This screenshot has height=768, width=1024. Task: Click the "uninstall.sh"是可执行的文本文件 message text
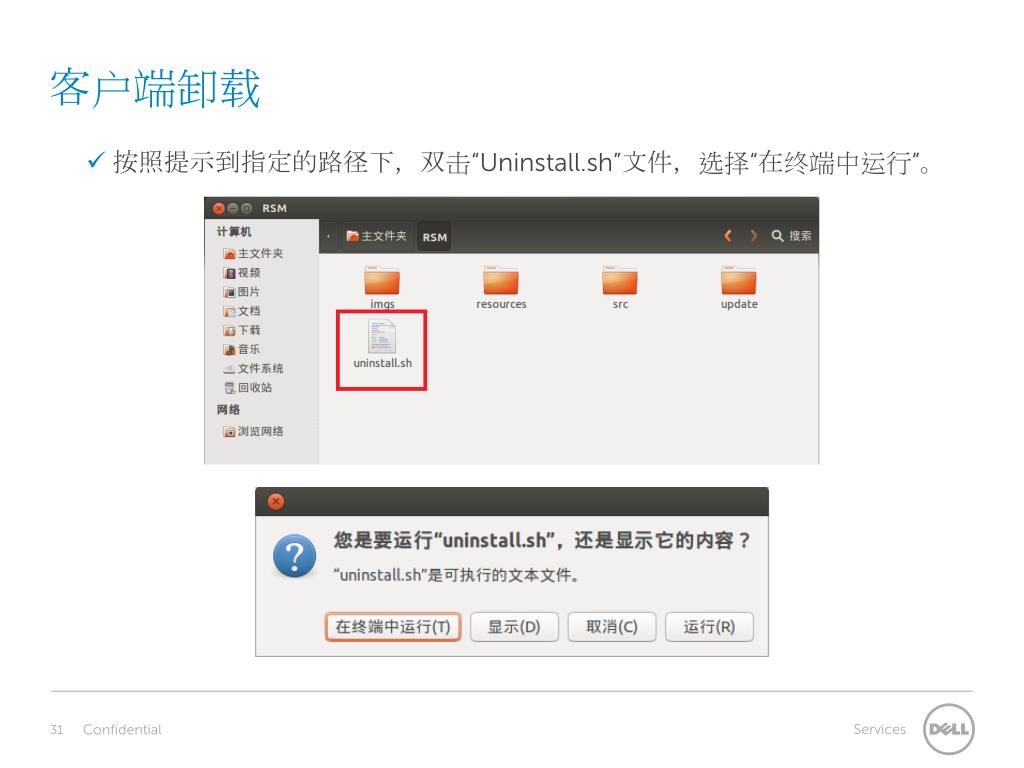coord(456,575)
